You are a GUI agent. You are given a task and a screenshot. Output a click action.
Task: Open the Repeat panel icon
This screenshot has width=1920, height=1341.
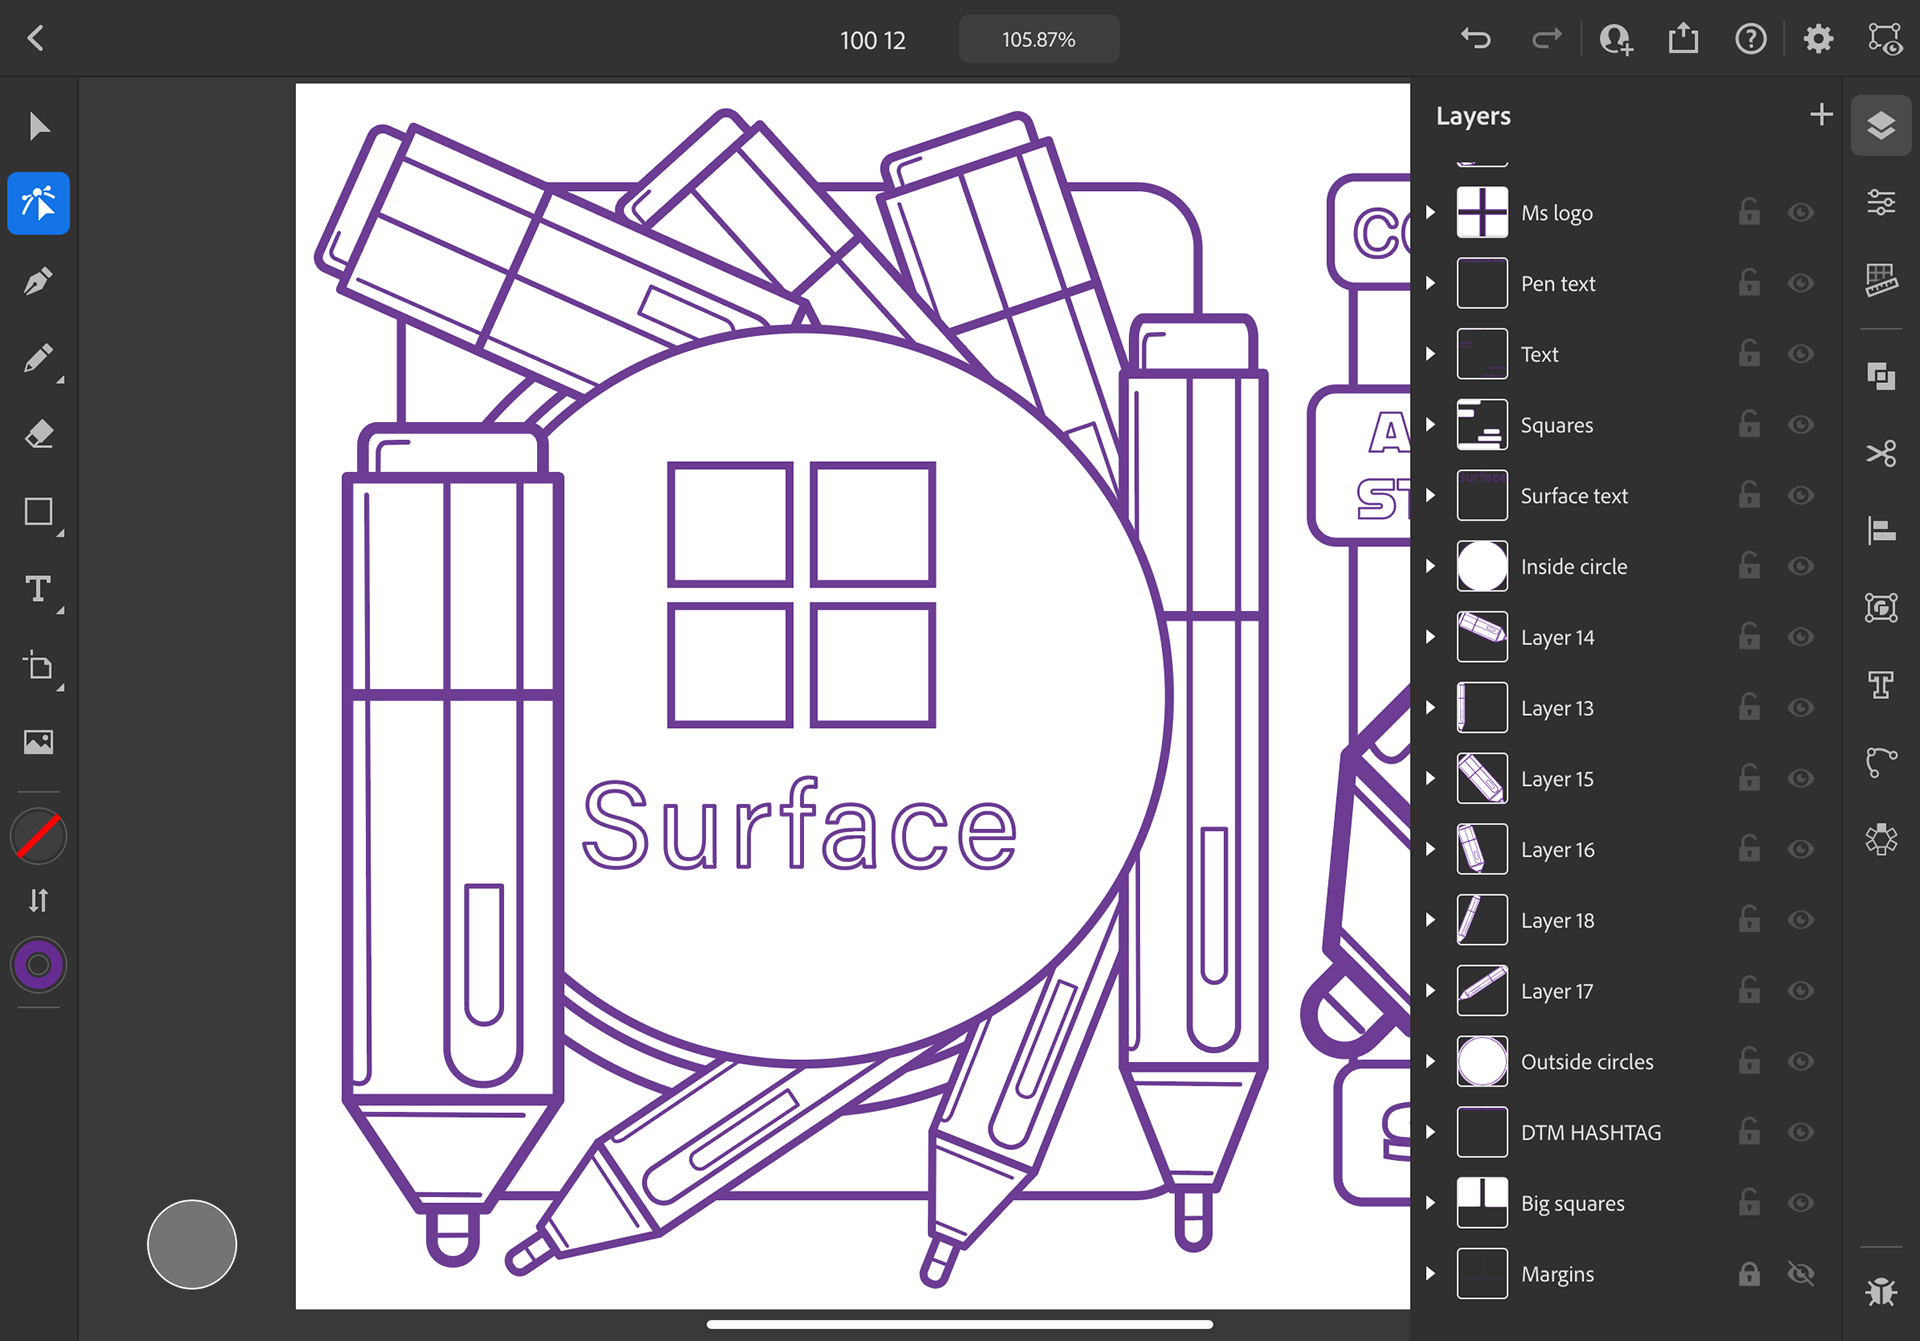[x=1881, y=839]
